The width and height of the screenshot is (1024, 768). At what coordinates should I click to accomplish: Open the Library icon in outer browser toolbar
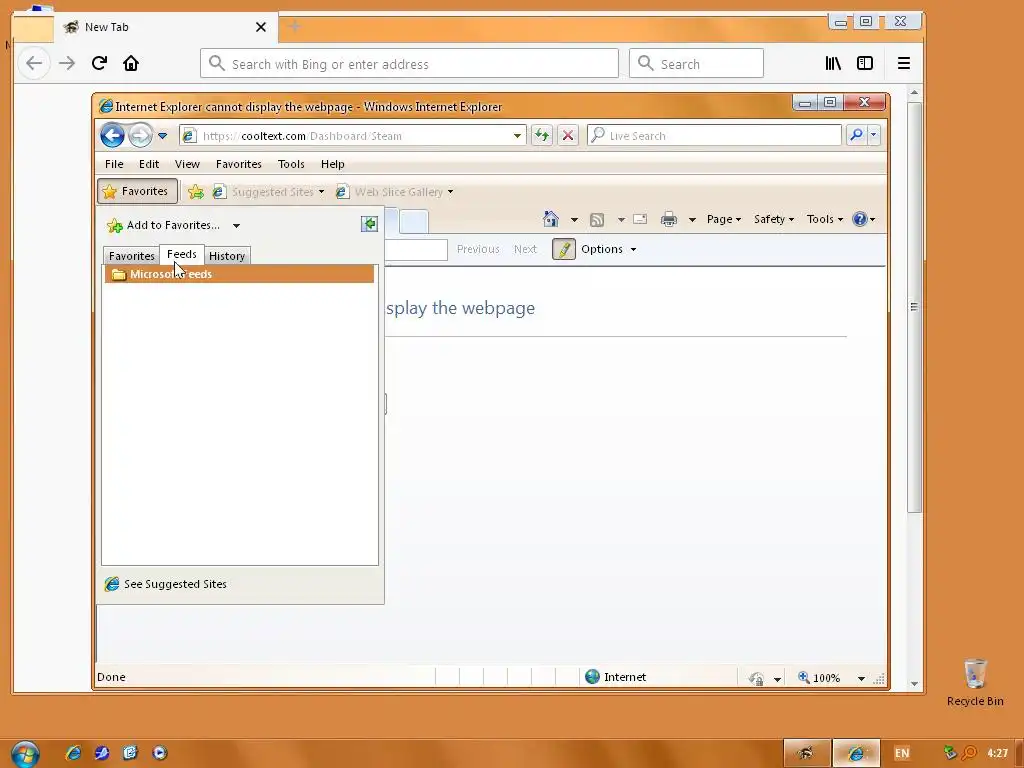833,63
